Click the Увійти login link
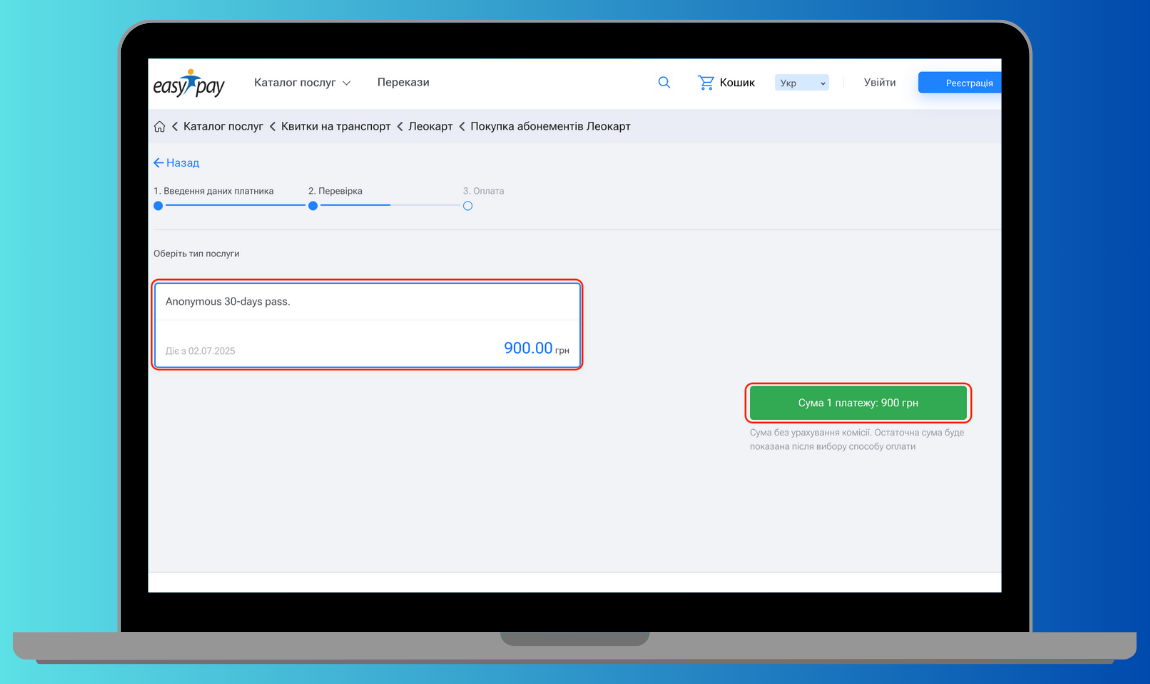Viewport: 1150px width, 684px height. (x=879, y=82)
